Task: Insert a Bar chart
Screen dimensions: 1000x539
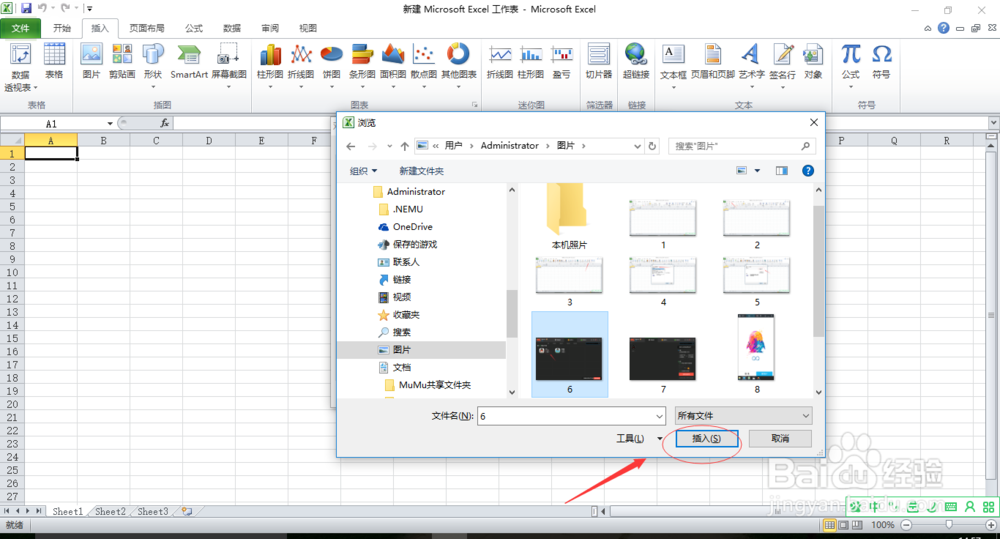Action: (362, 64)
